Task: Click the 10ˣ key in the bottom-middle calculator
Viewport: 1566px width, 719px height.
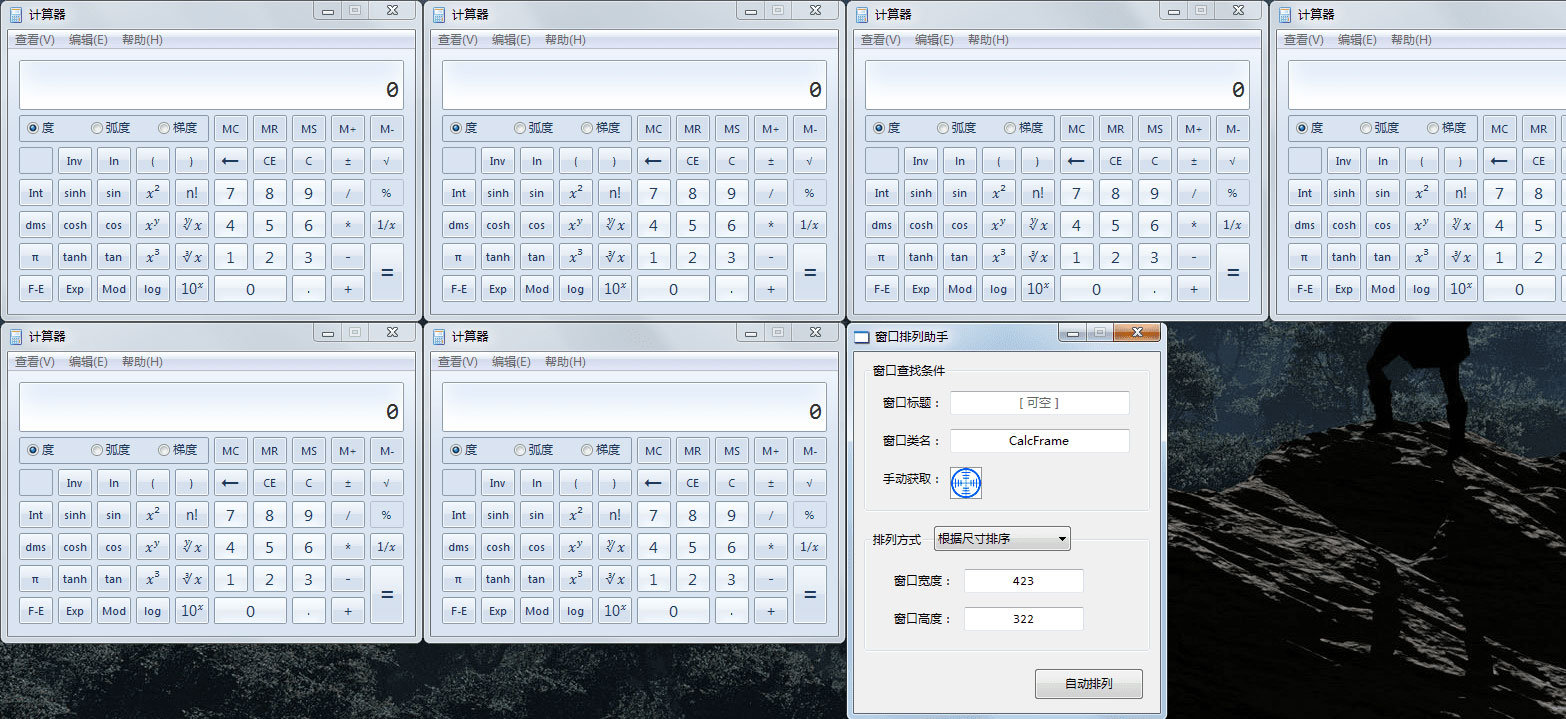Action: coord(614,610)
